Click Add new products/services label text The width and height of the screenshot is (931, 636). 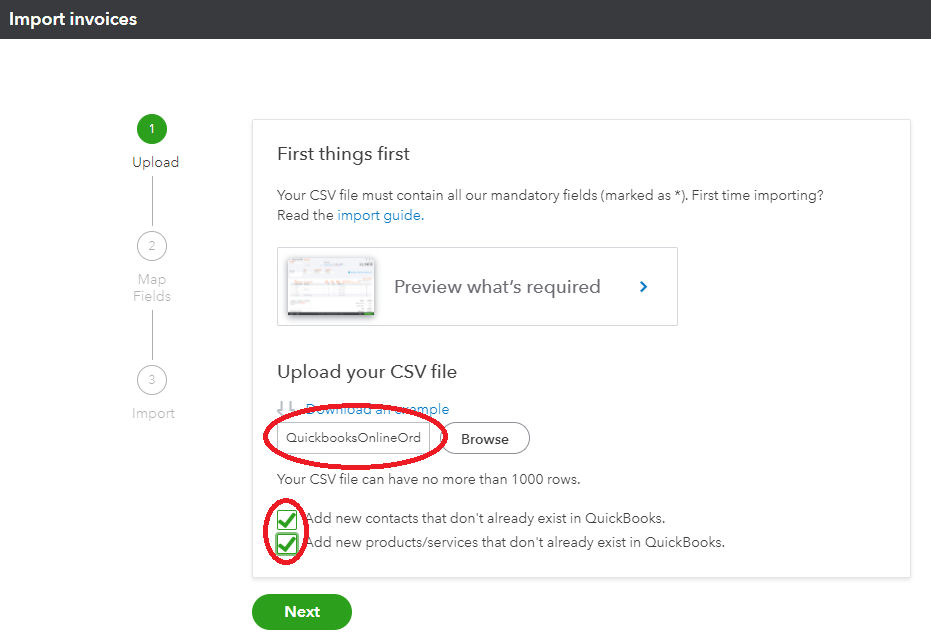[515, 542]
